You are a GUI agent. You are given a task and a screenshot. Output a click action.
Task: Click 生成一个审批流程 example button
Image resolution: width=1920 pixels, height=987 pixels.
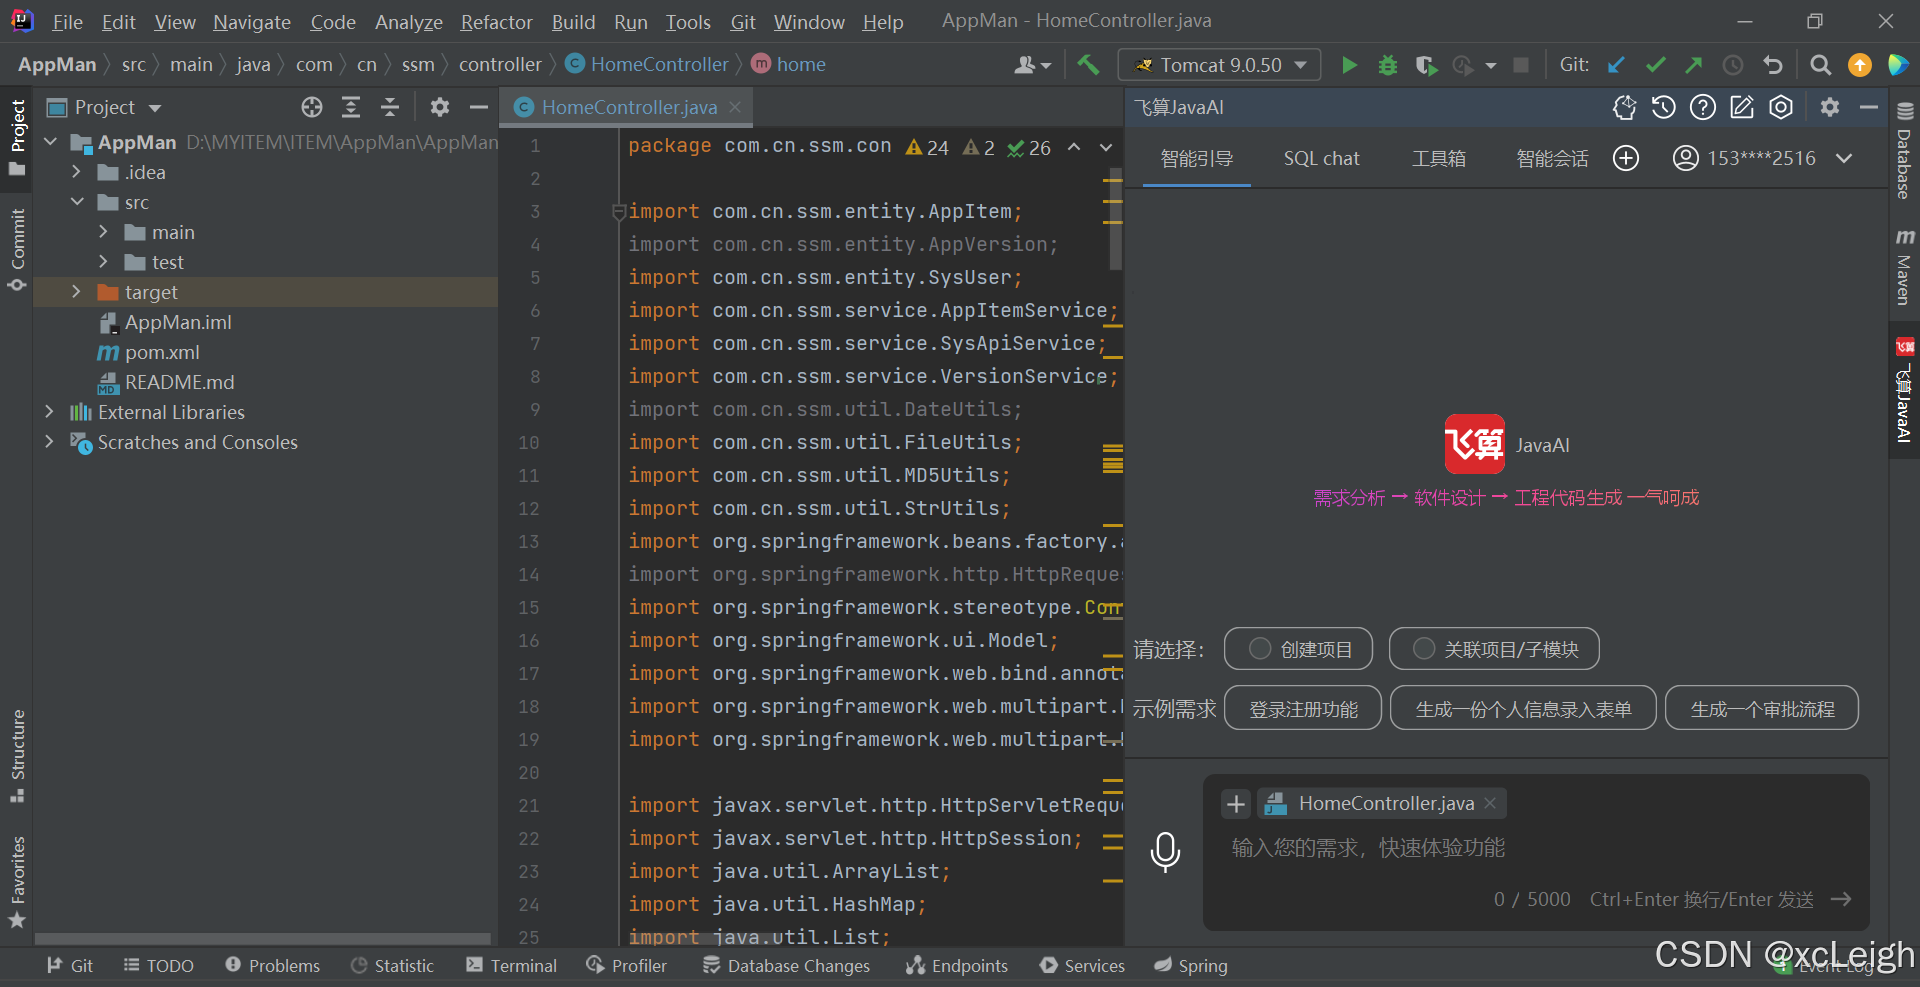pos(1762,708)
